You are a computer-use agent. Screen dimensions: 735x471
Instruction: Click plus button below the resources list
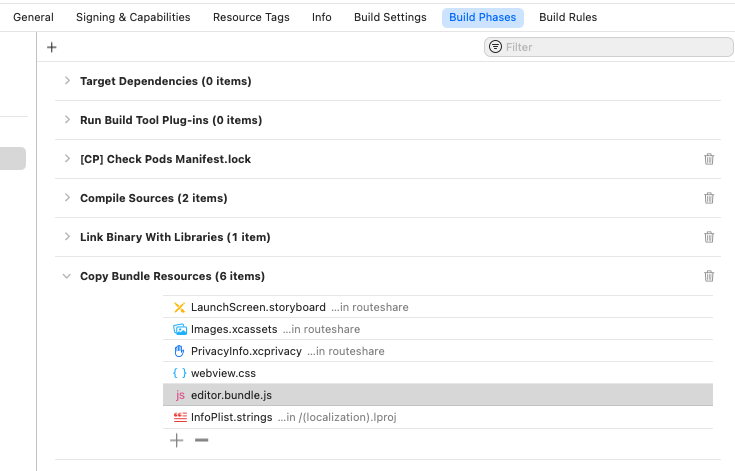177,440
